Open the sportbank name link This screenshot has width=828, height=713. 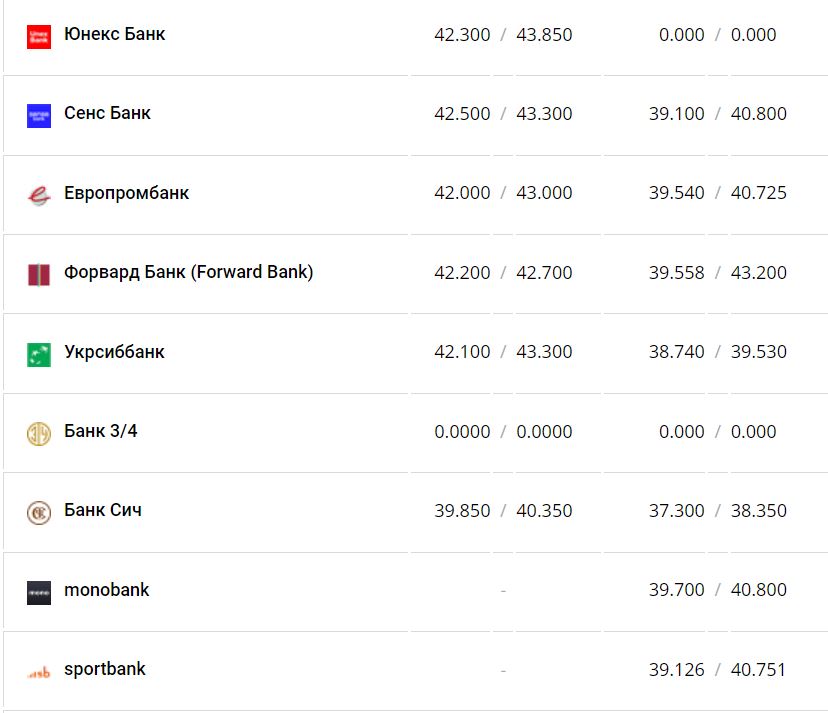coord(104,669)
